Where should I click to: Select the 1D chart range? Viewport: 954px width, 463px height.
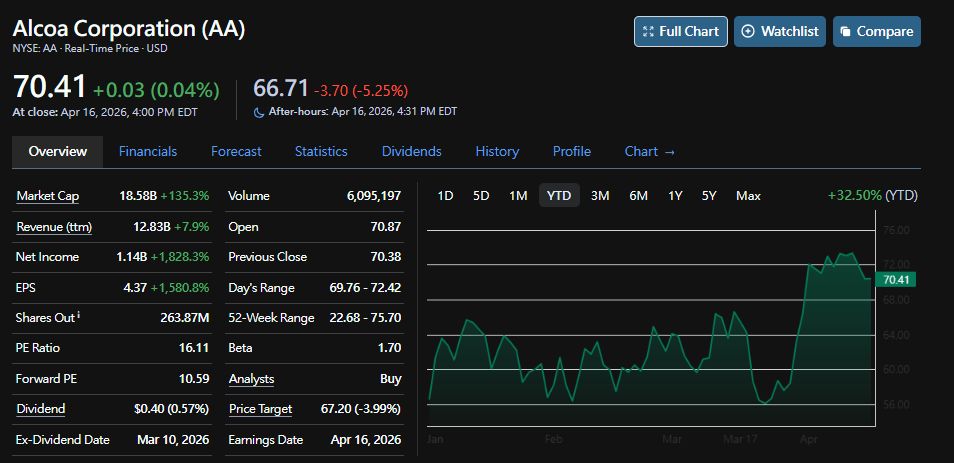pos(446,196)
